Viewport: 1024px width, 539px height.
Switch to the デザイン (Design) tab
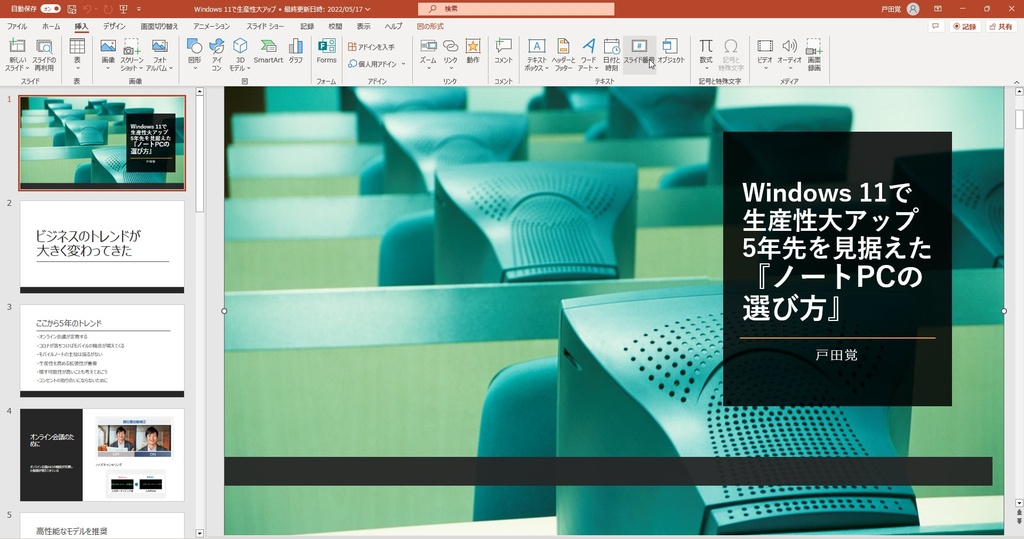114,26
